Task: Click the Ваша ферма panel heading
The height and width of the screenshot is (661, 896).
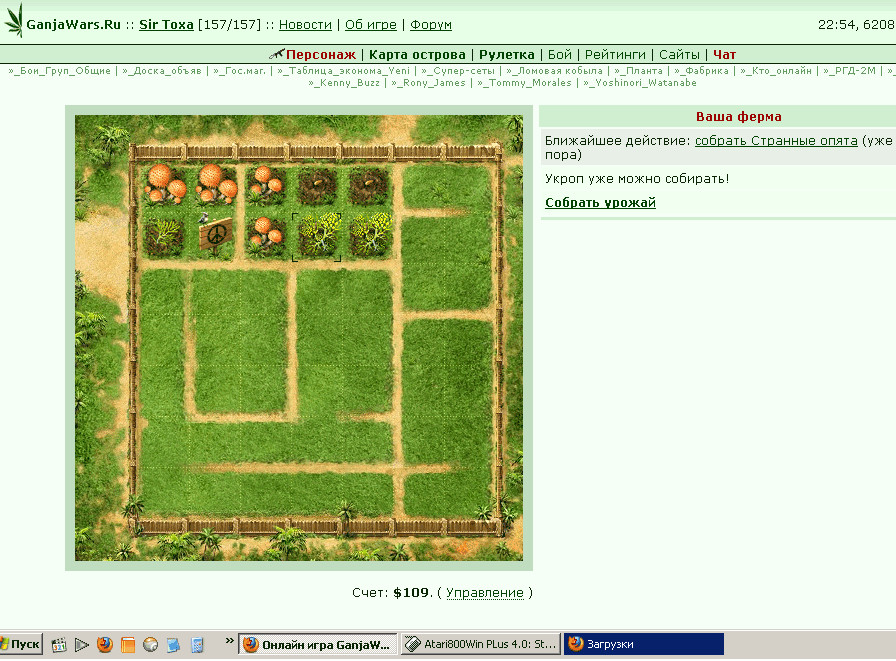Action: coord(738,117)
